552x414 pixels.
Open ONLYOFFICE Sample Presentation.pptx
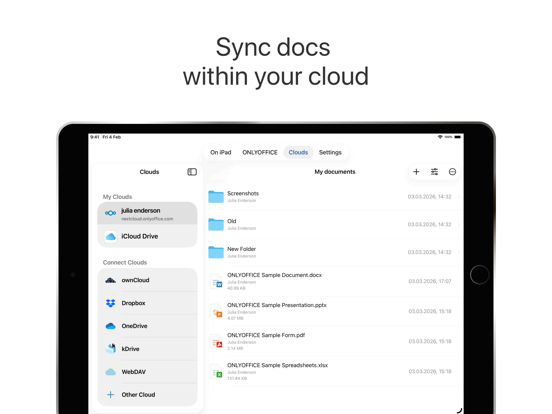point(277,305)
